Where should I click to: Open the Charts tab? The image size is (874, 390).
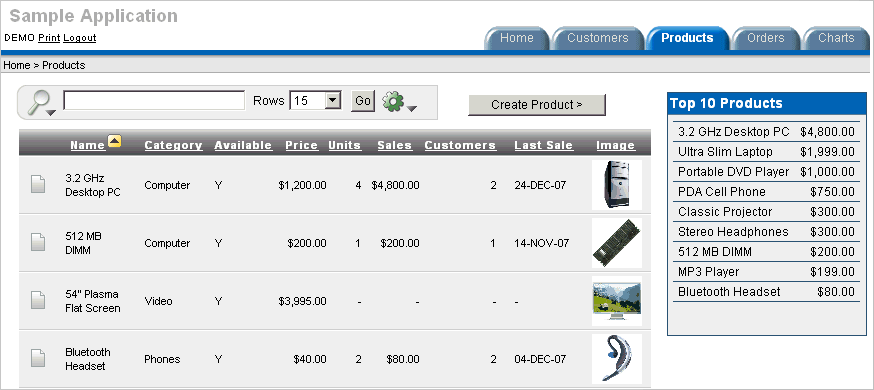[836, 38]
